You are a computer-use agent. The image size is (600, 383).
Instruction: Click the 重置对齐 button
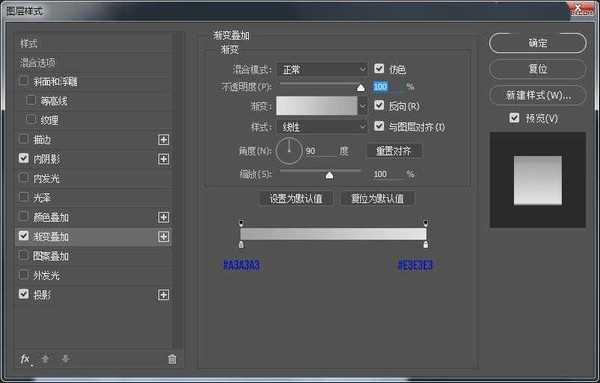(x=394, y=151)
